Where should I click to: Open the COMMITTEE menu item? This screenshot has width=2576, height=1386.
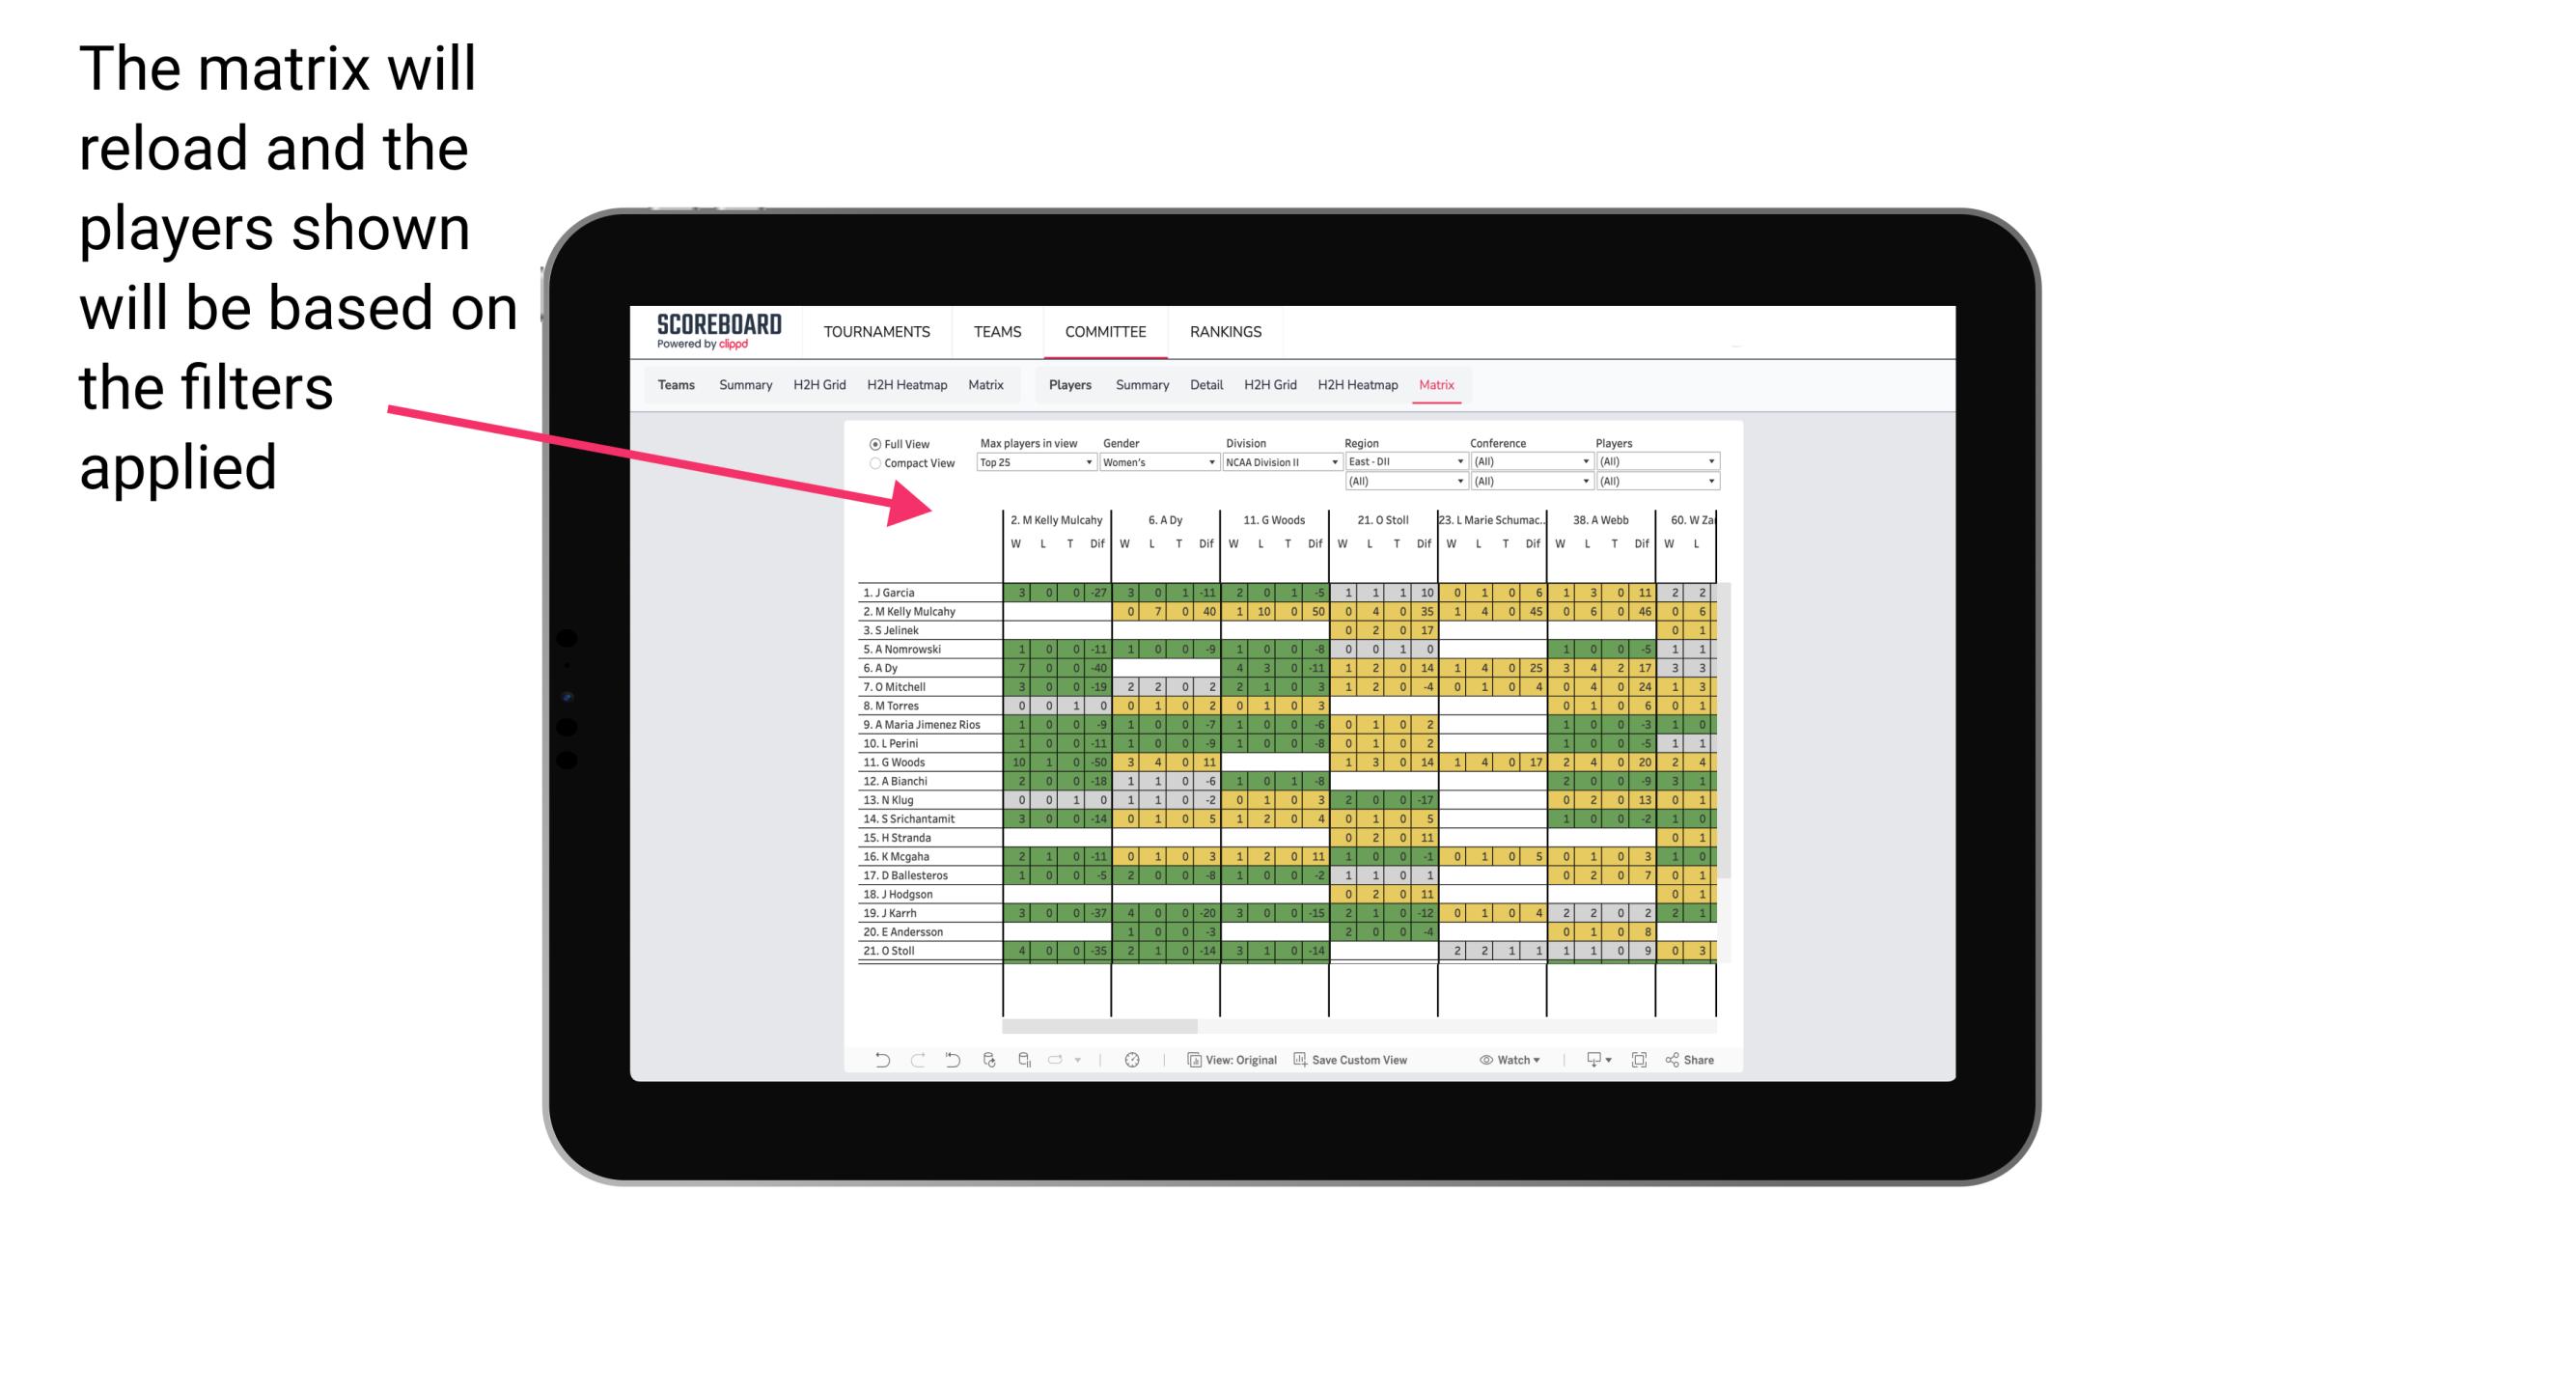1105,329
